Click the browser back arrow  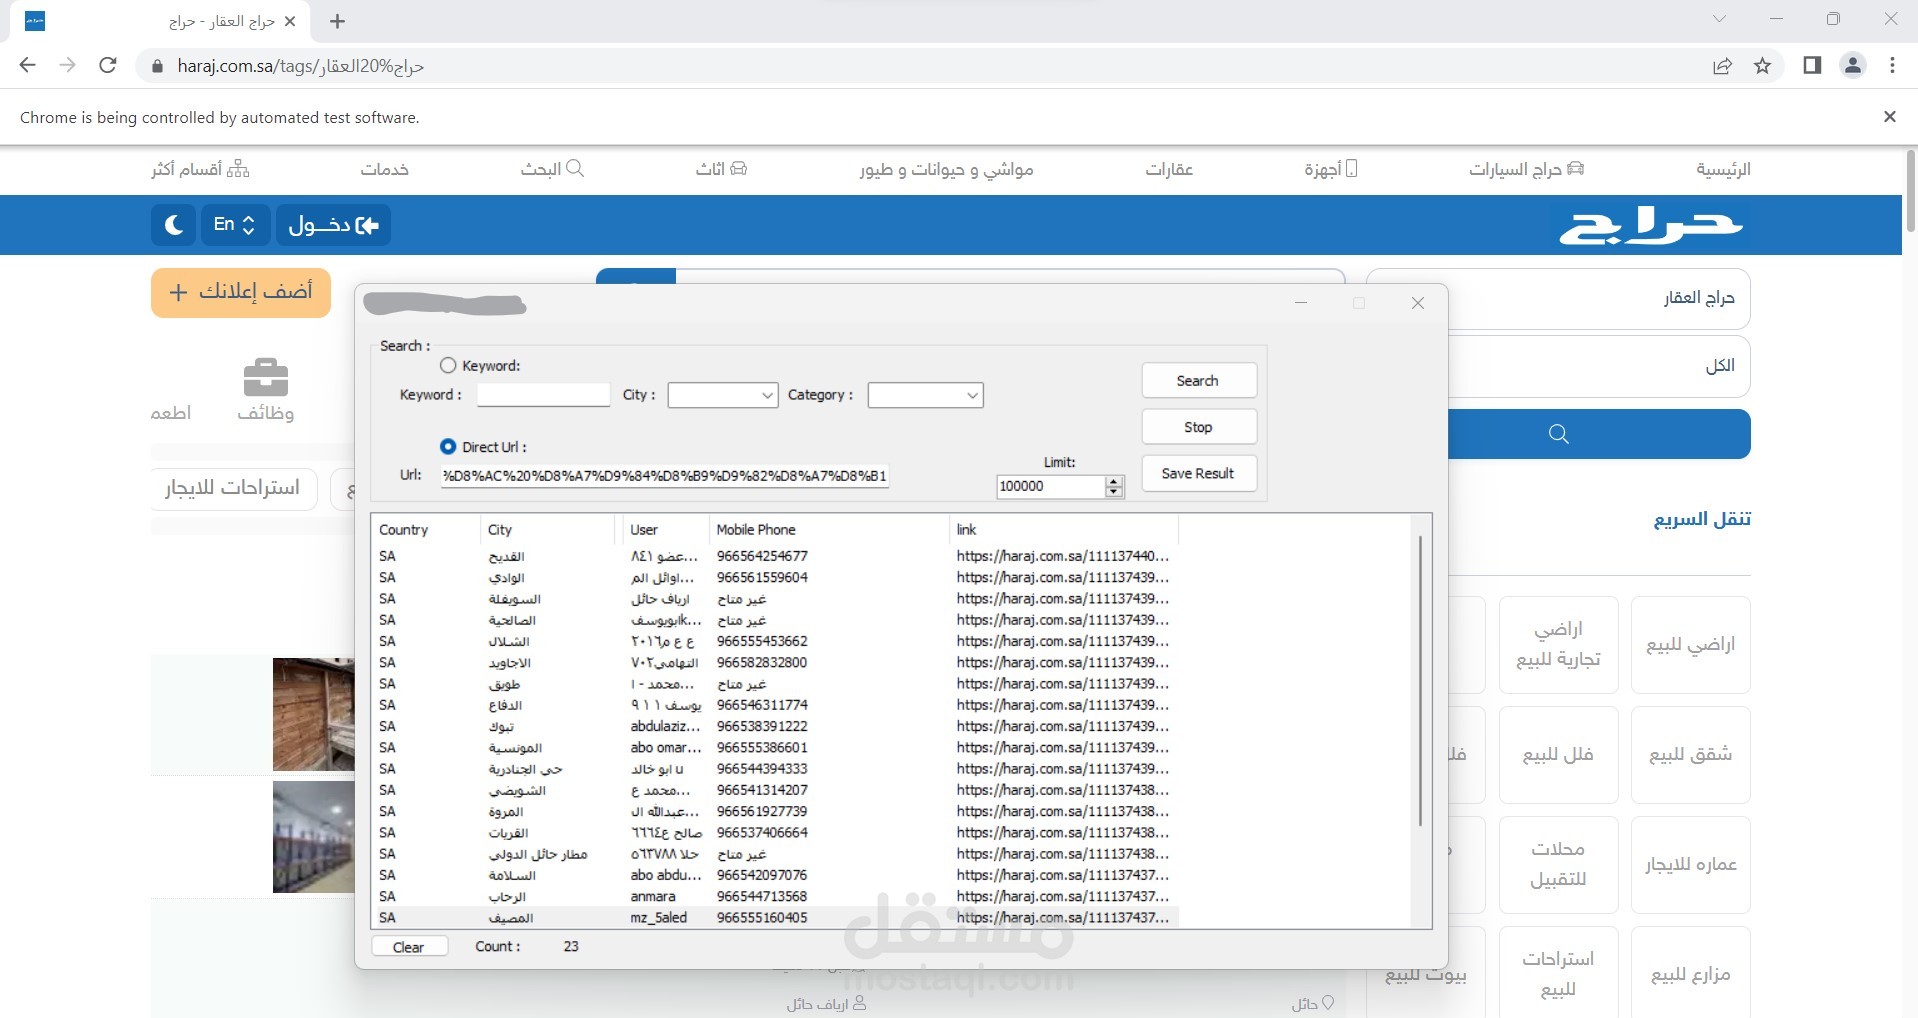pyautogui.click(x=27, y=66)
